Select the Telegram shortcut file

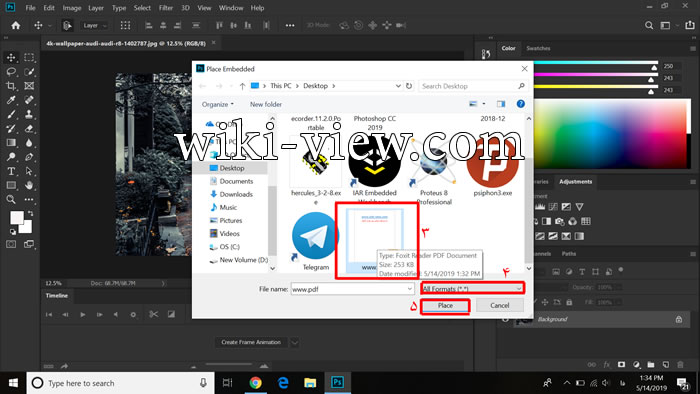[x=315, y=242]
